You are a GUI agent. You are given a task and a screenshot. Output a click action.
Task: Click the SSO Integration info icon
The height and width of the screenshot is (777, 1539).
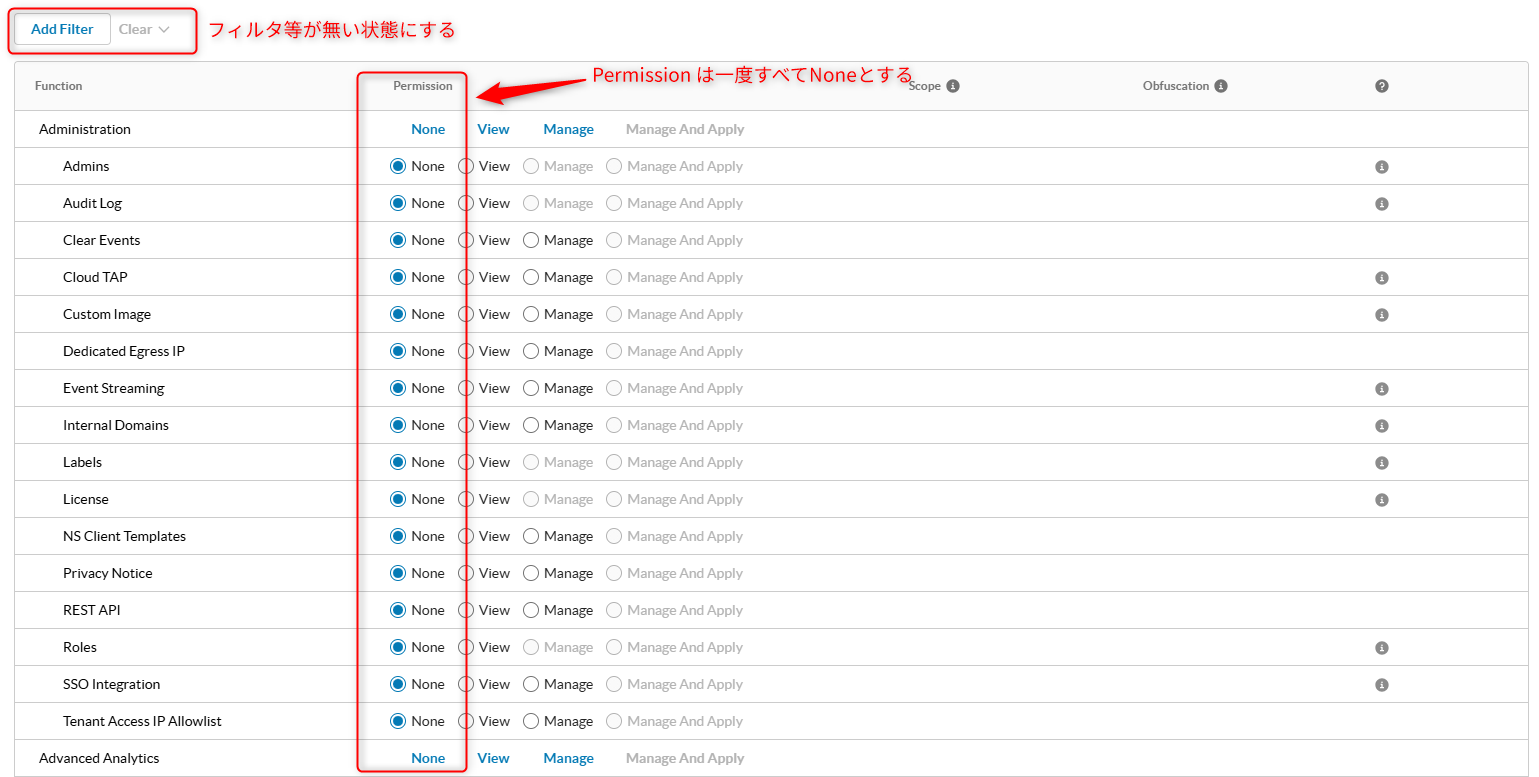point(1382,684)
